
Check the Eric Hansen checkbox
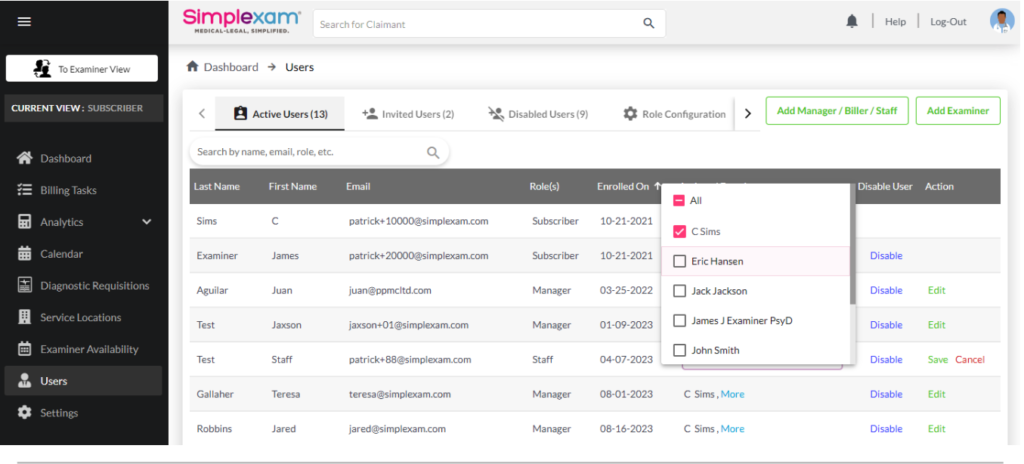pyautogui.click(x=680, y=262)
